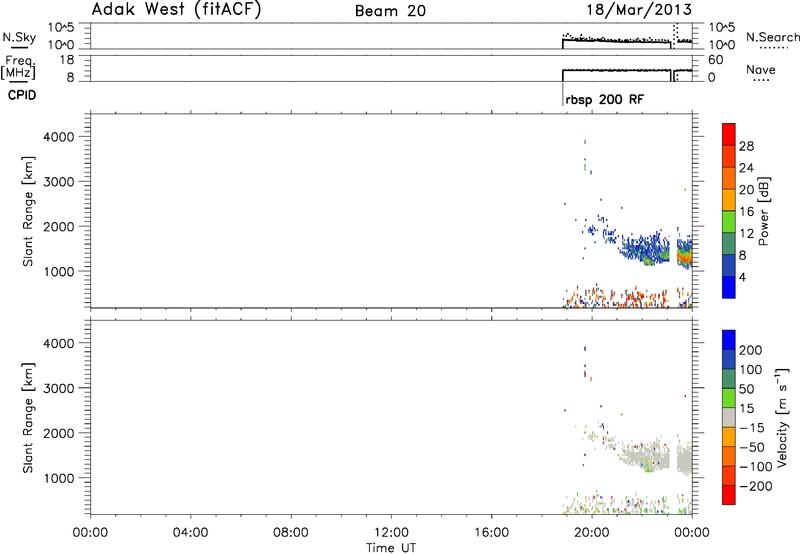
Task: Click the 'Velocity [m s-1]' colorbar label
Action: [782, 418]
